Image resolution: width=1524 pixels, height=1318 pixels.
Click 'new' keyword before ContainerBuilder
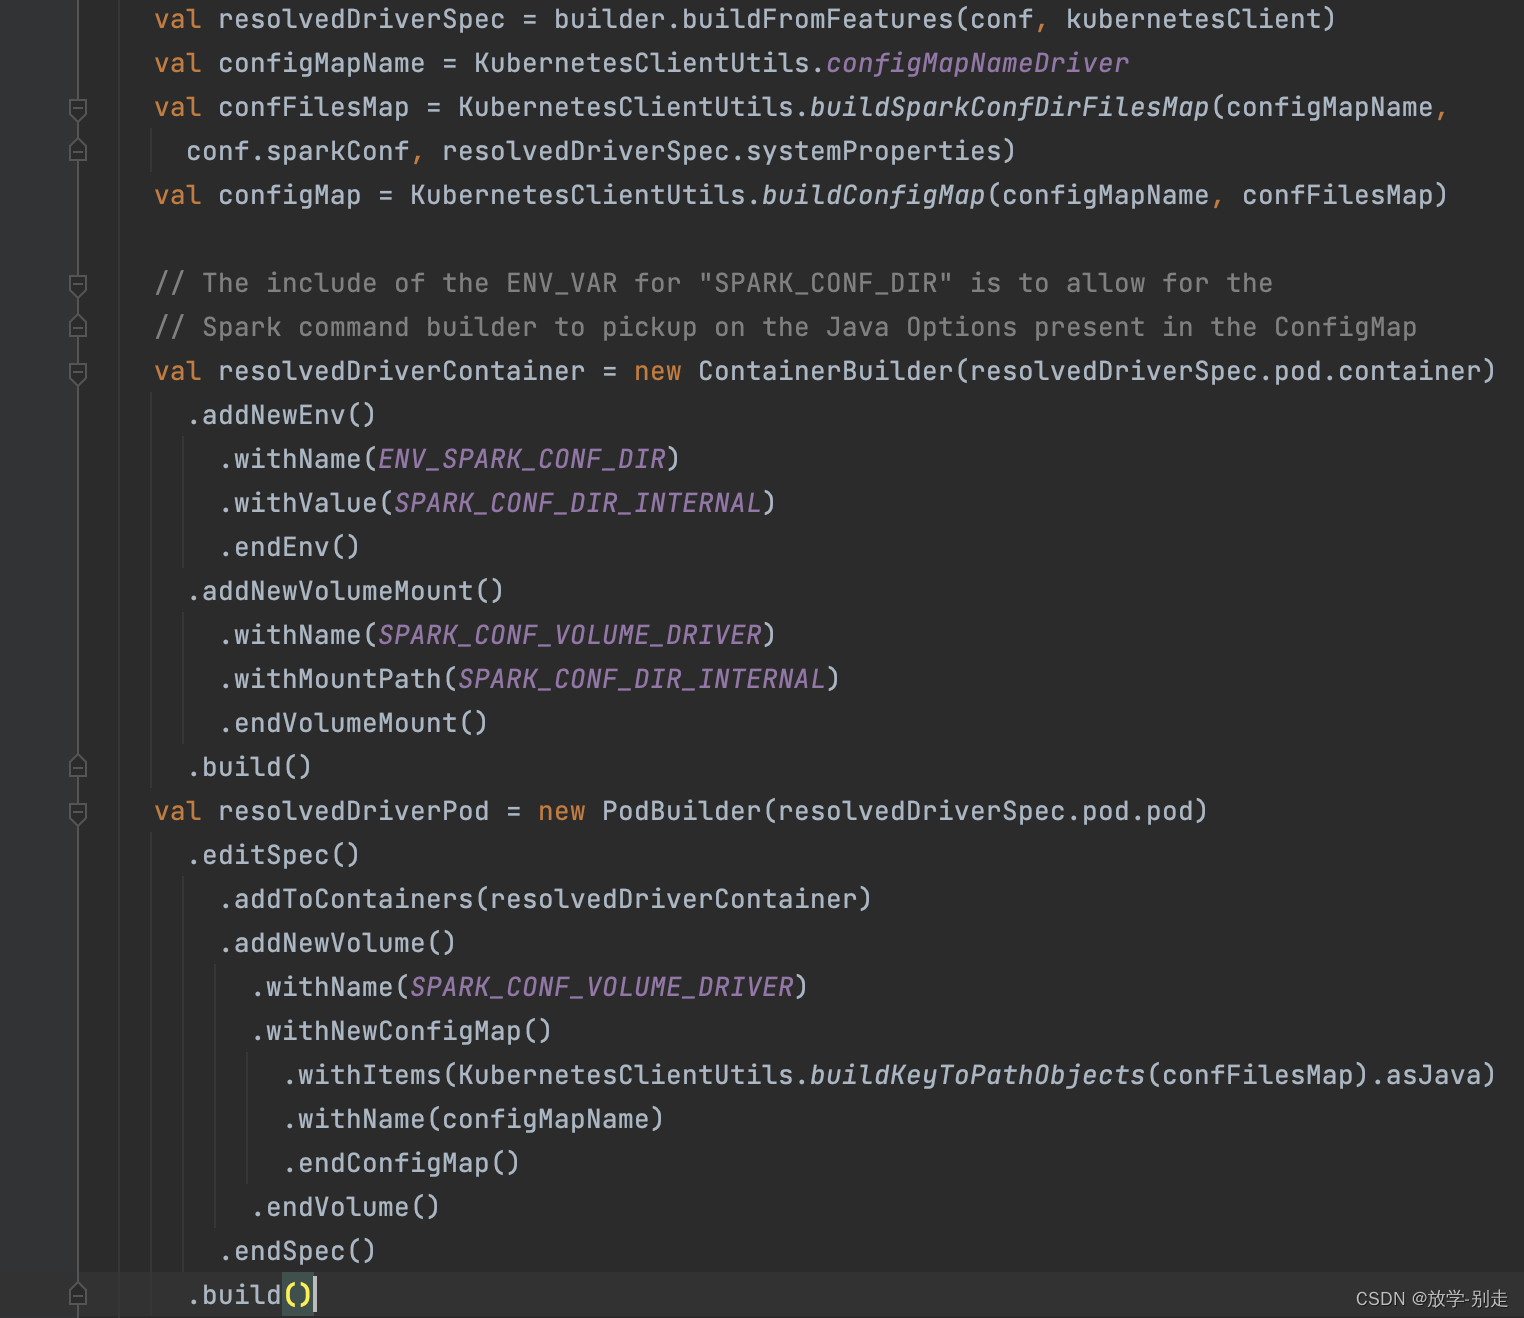point(658,371)
